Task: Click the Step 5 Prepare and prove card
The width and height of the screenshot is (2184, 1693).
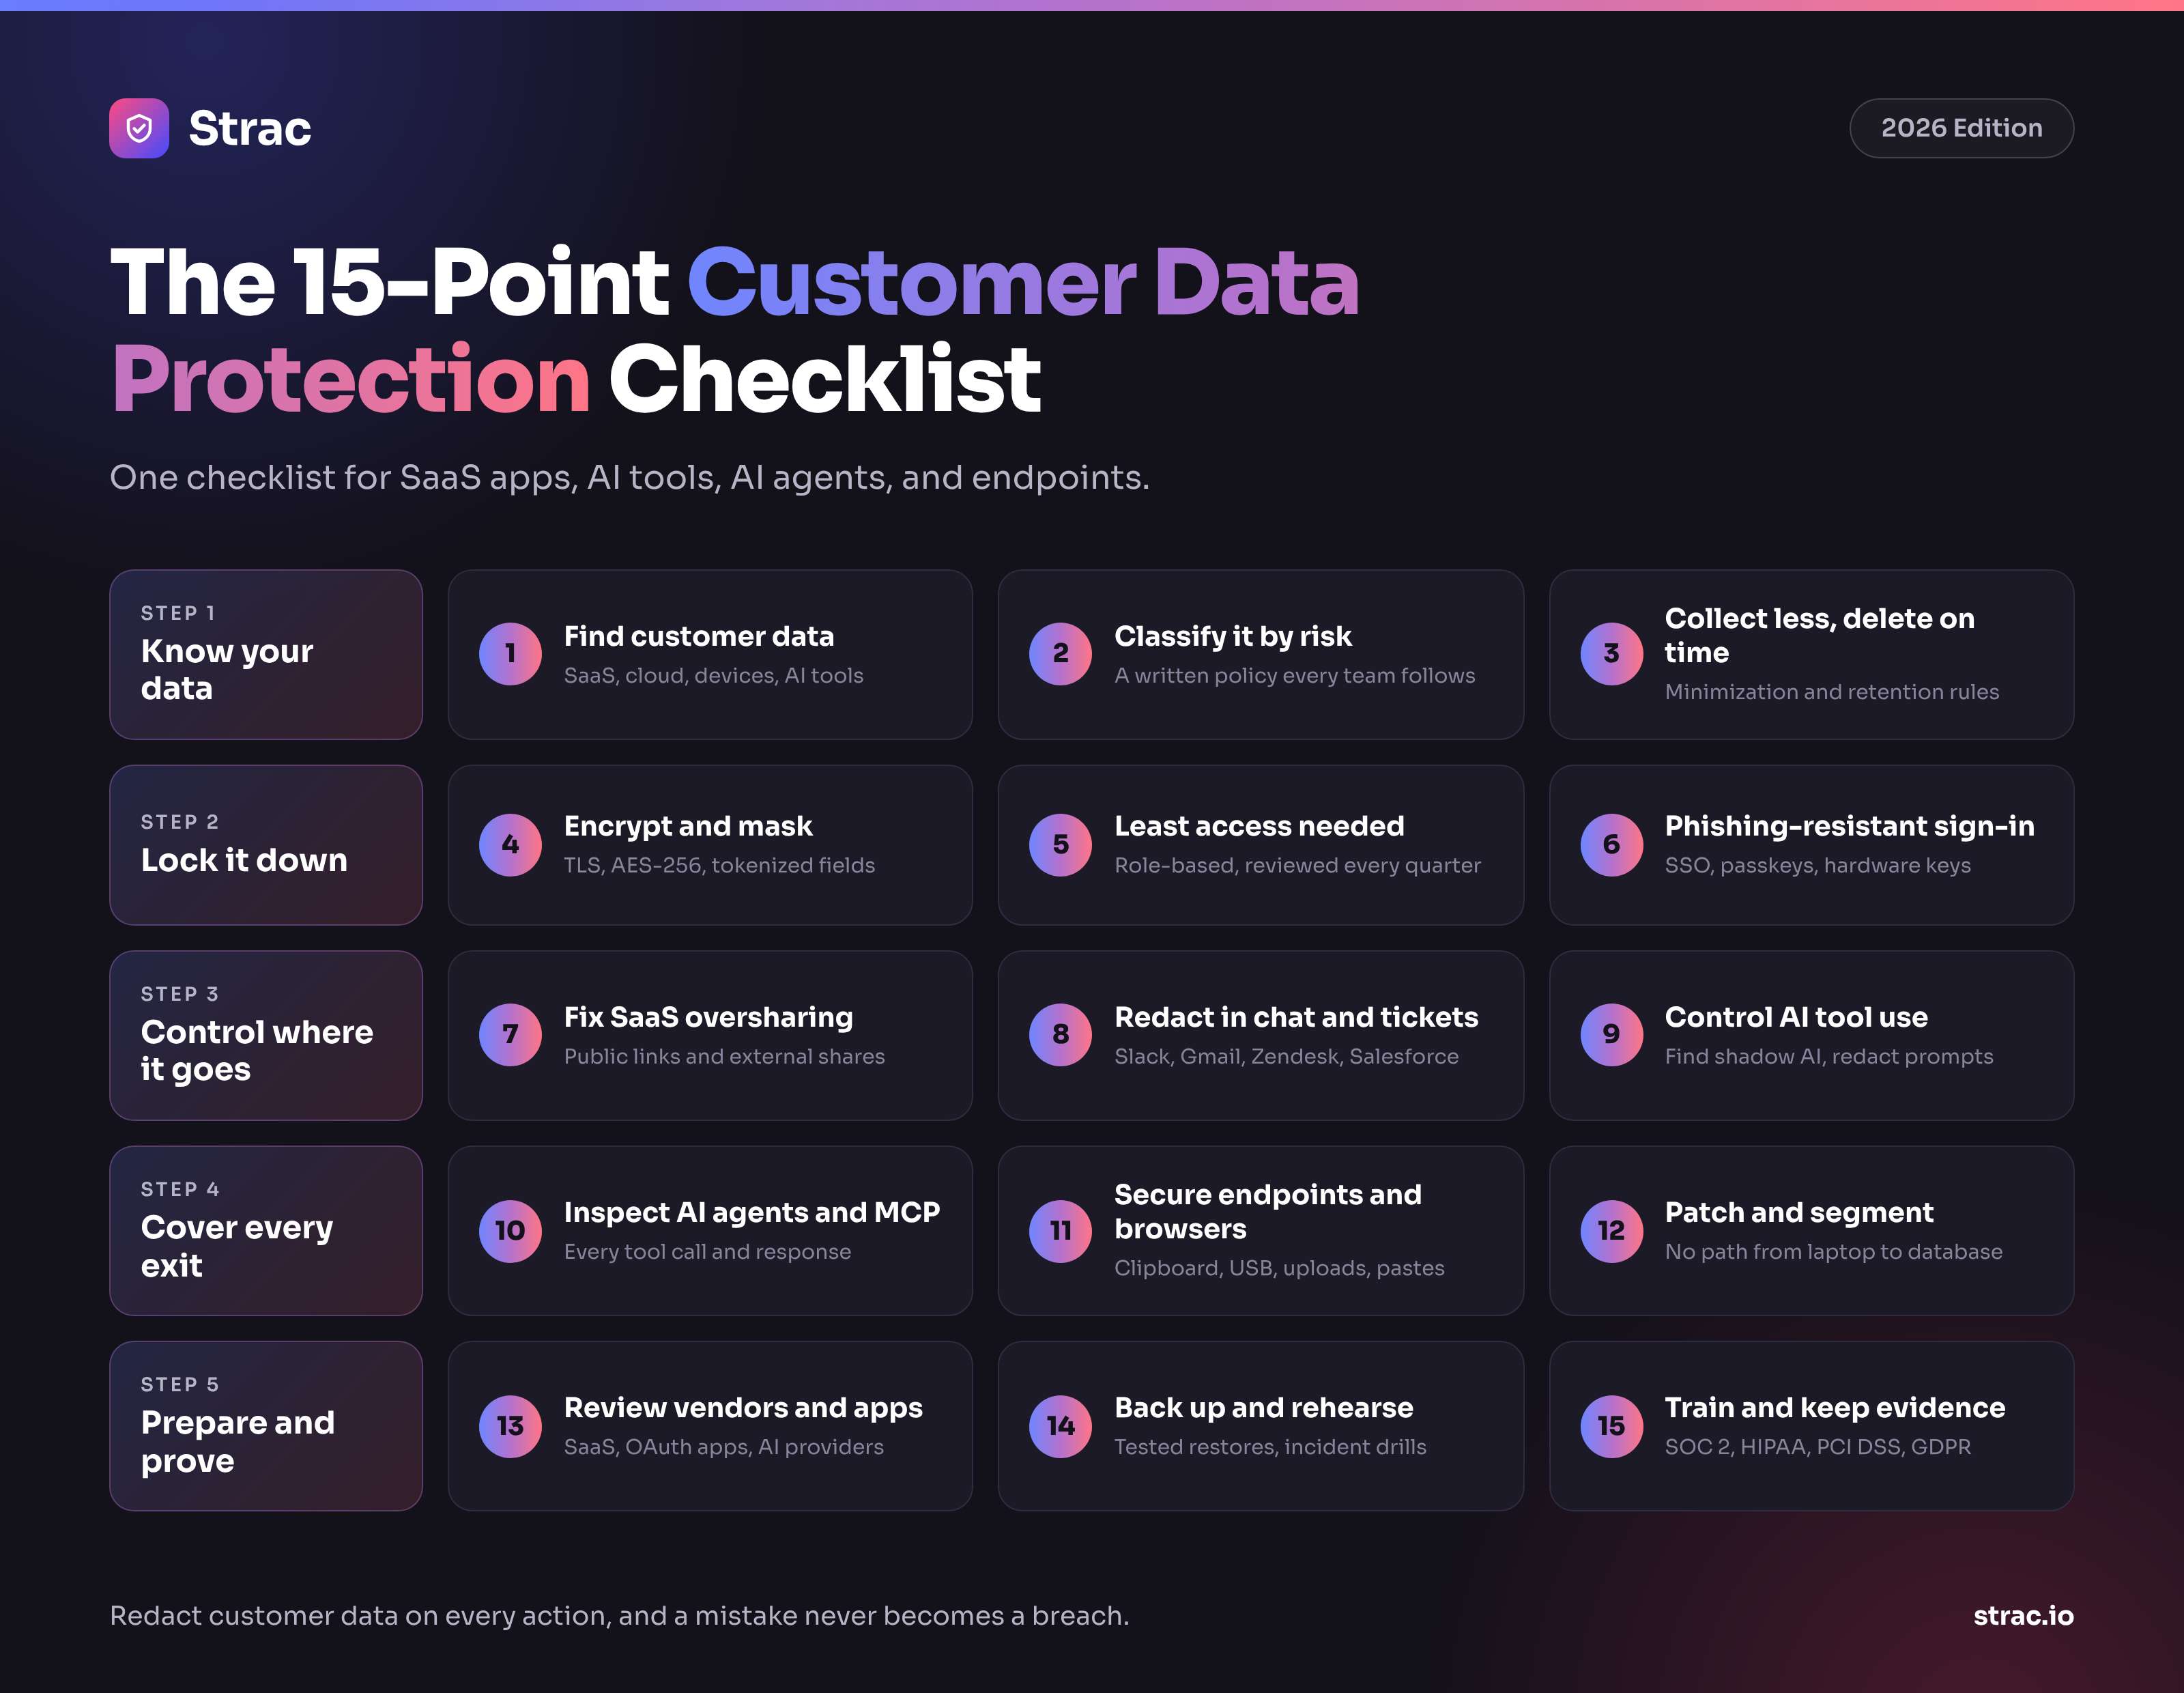Action: [266, 1426]
